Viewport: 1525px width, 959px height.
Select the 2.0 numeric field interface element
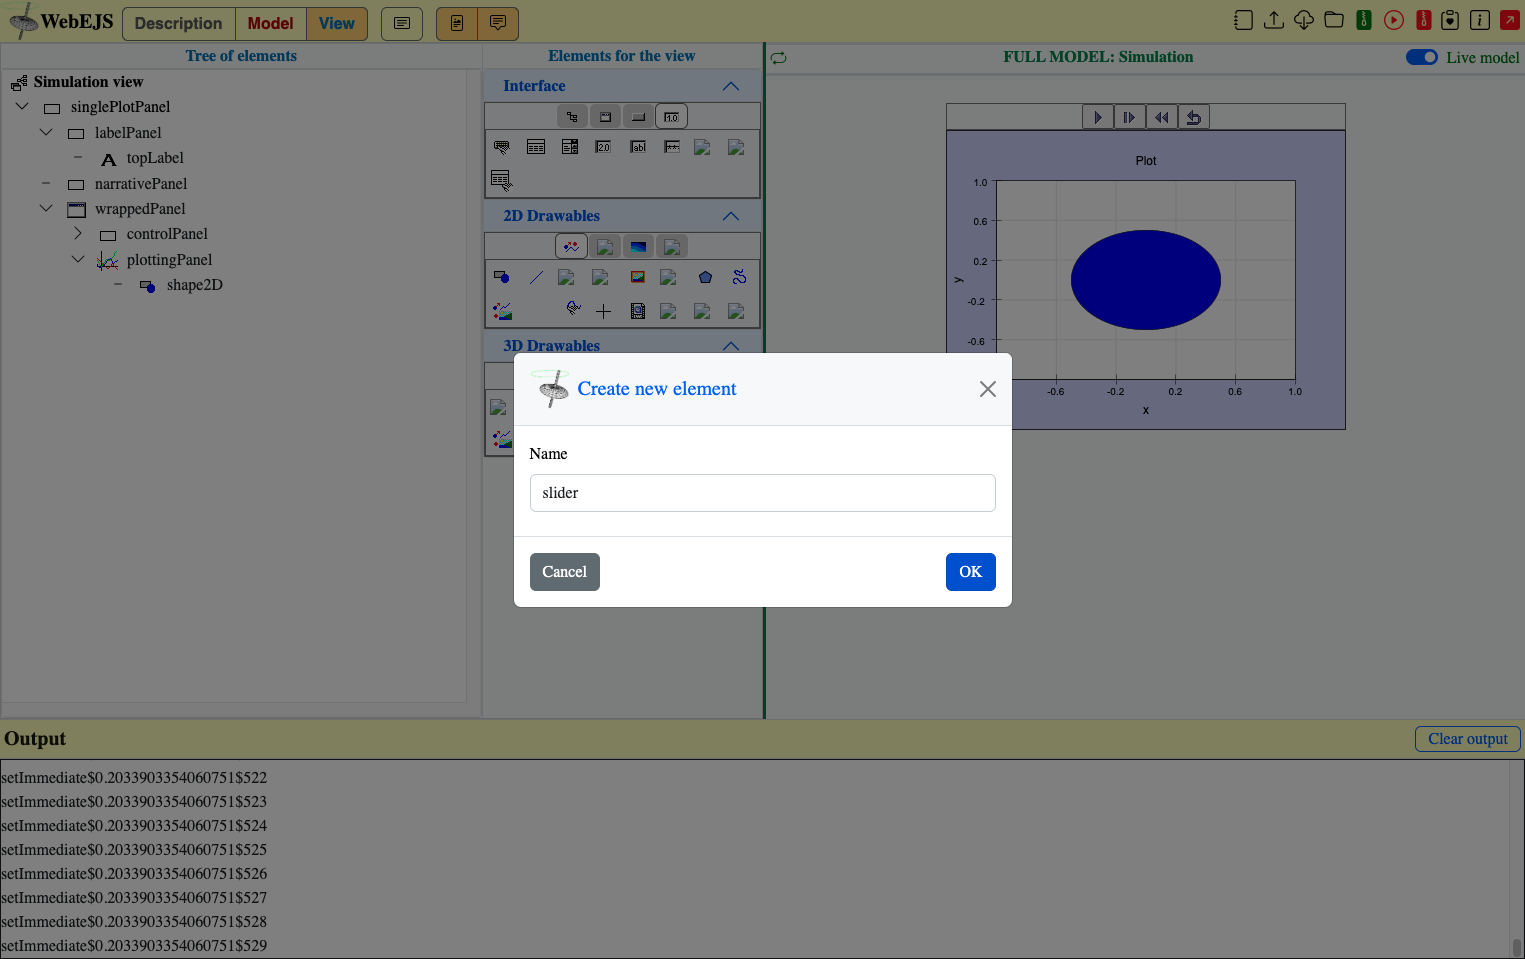[603, 147]
